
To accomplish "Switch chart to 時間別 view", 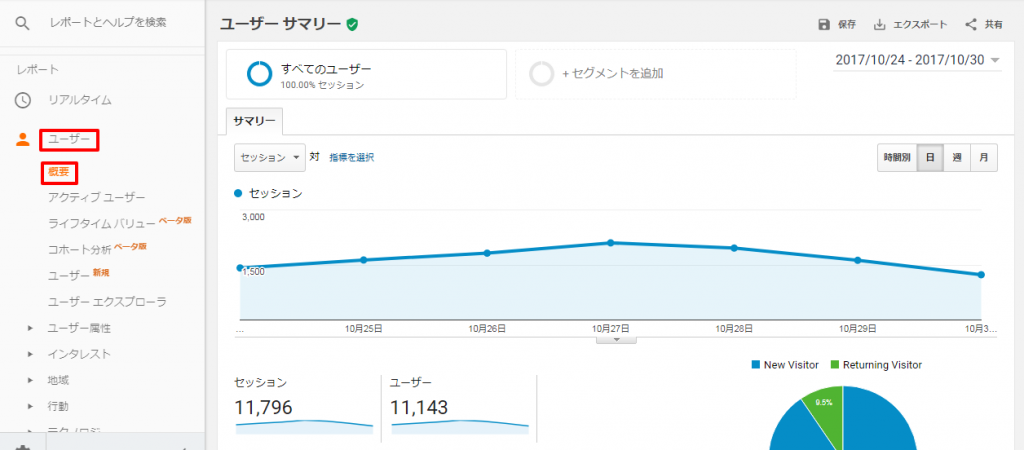I will pos(897,157).
